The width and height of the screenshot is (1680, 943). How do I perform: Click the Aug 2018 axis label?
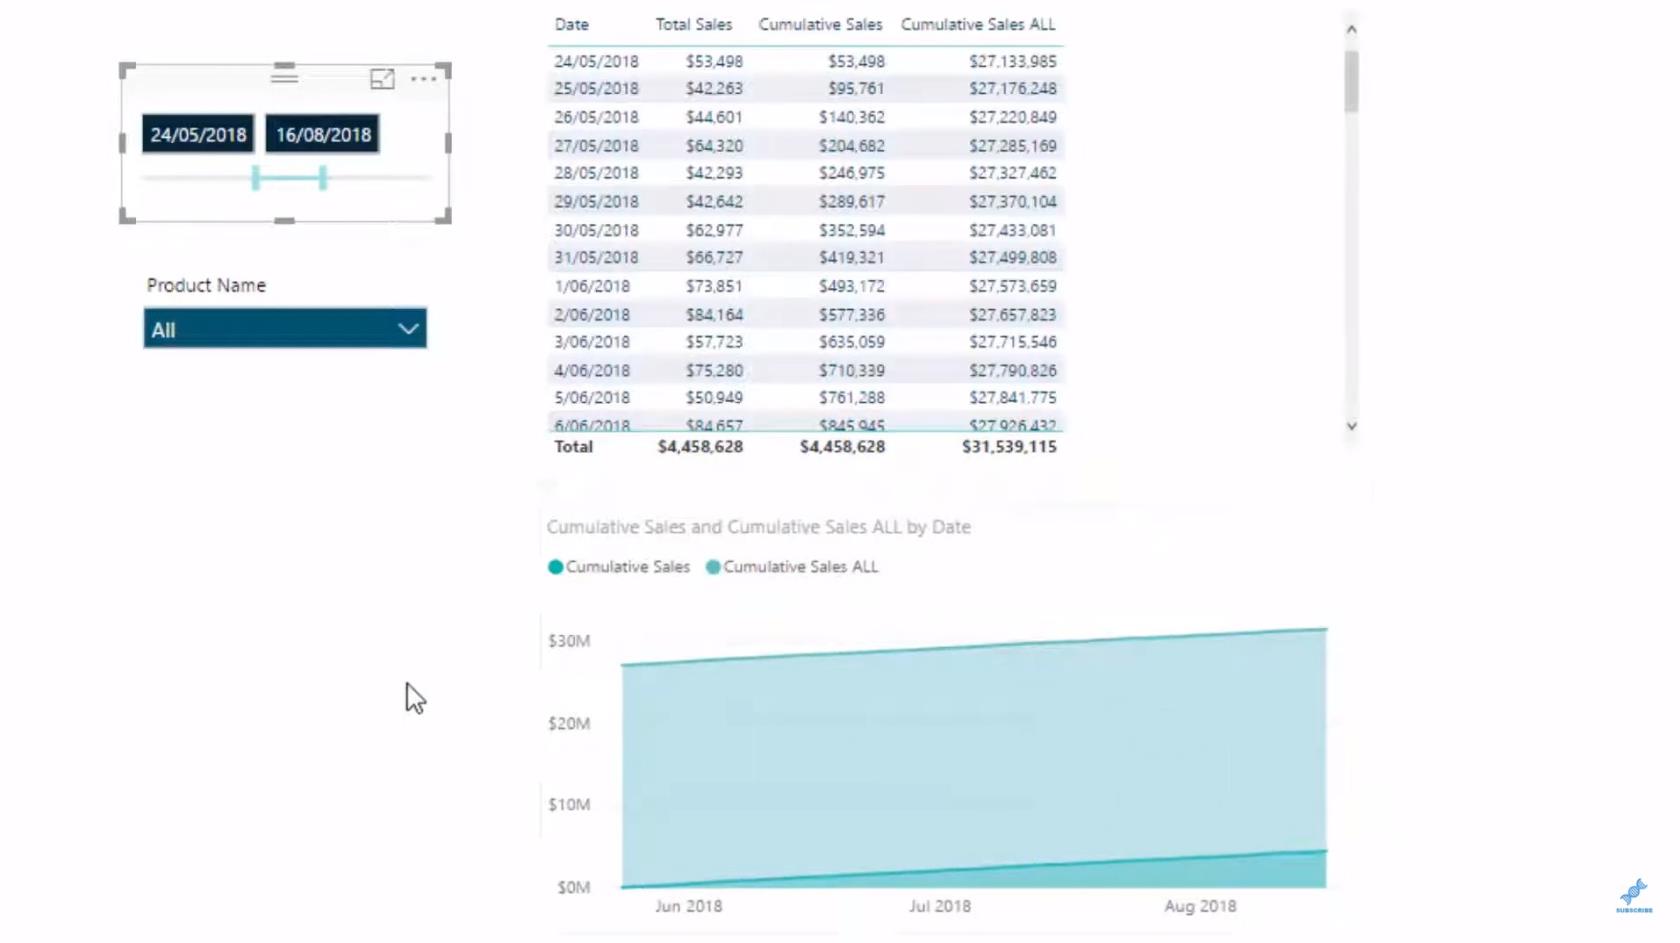pos(1200,906)
